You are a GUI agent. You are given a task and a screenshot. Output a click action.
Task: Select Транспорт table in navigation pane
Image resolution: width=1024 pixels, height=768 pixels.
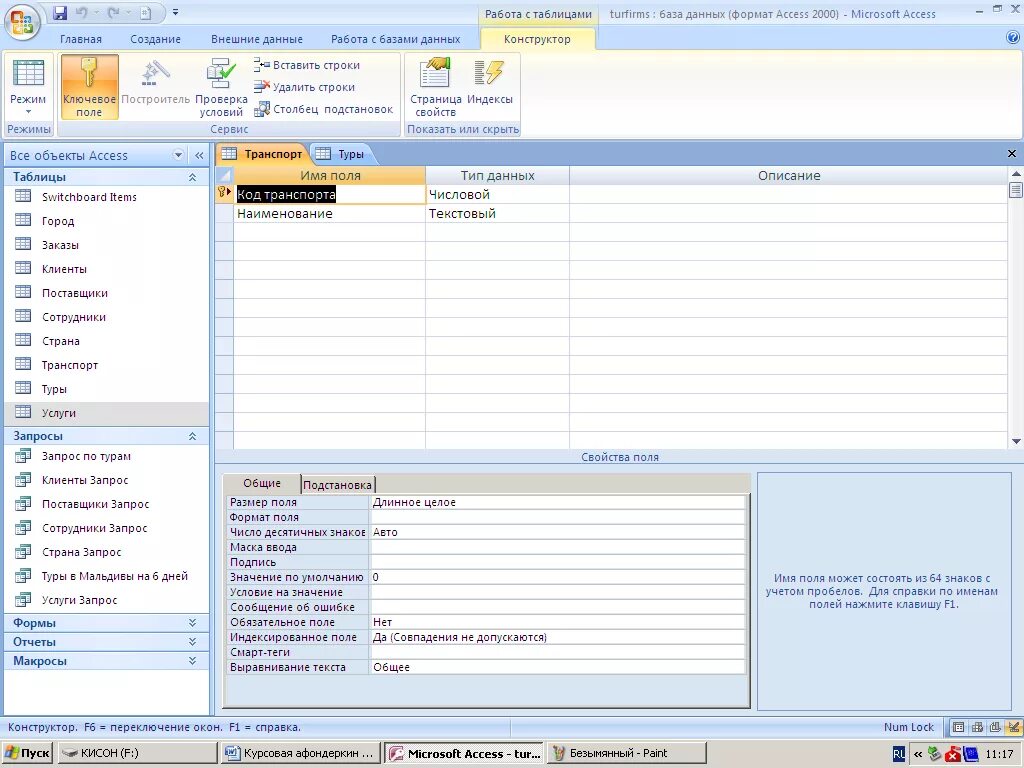pos(70,365)
